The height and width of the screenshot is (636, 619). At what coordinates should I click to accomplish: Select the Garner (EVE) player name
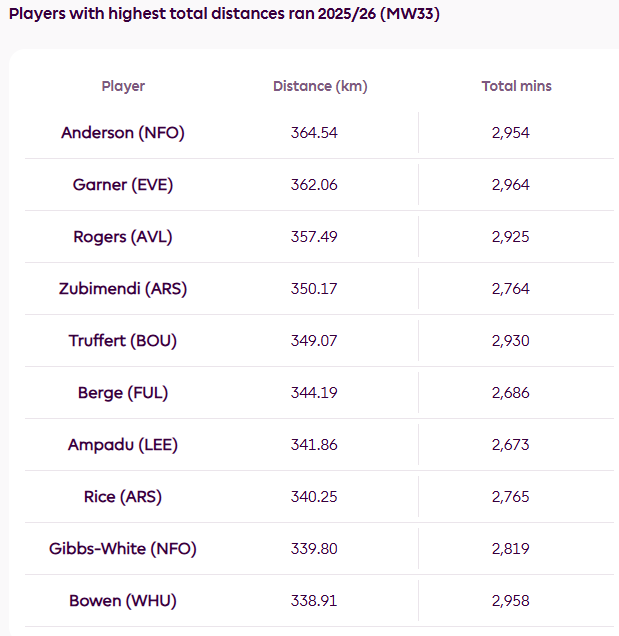pos(123,185)
